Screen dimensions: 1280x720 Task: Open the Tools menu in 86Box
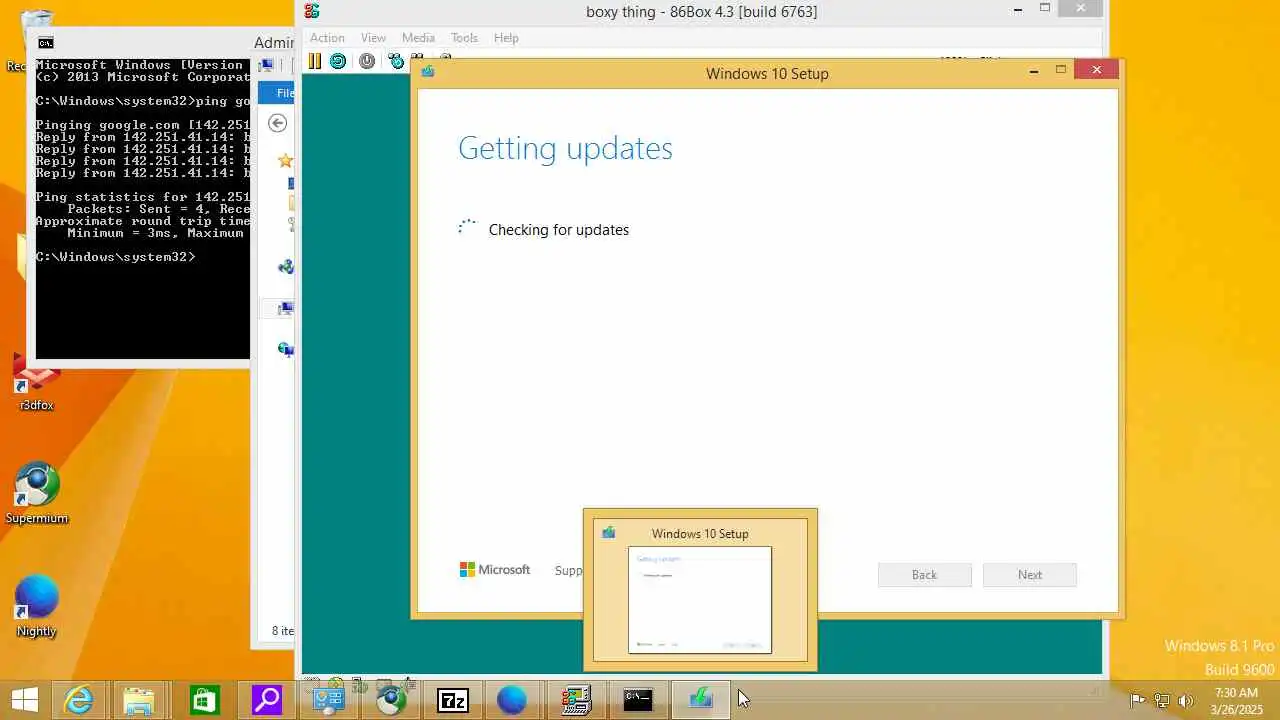click(x=464, y=38)
